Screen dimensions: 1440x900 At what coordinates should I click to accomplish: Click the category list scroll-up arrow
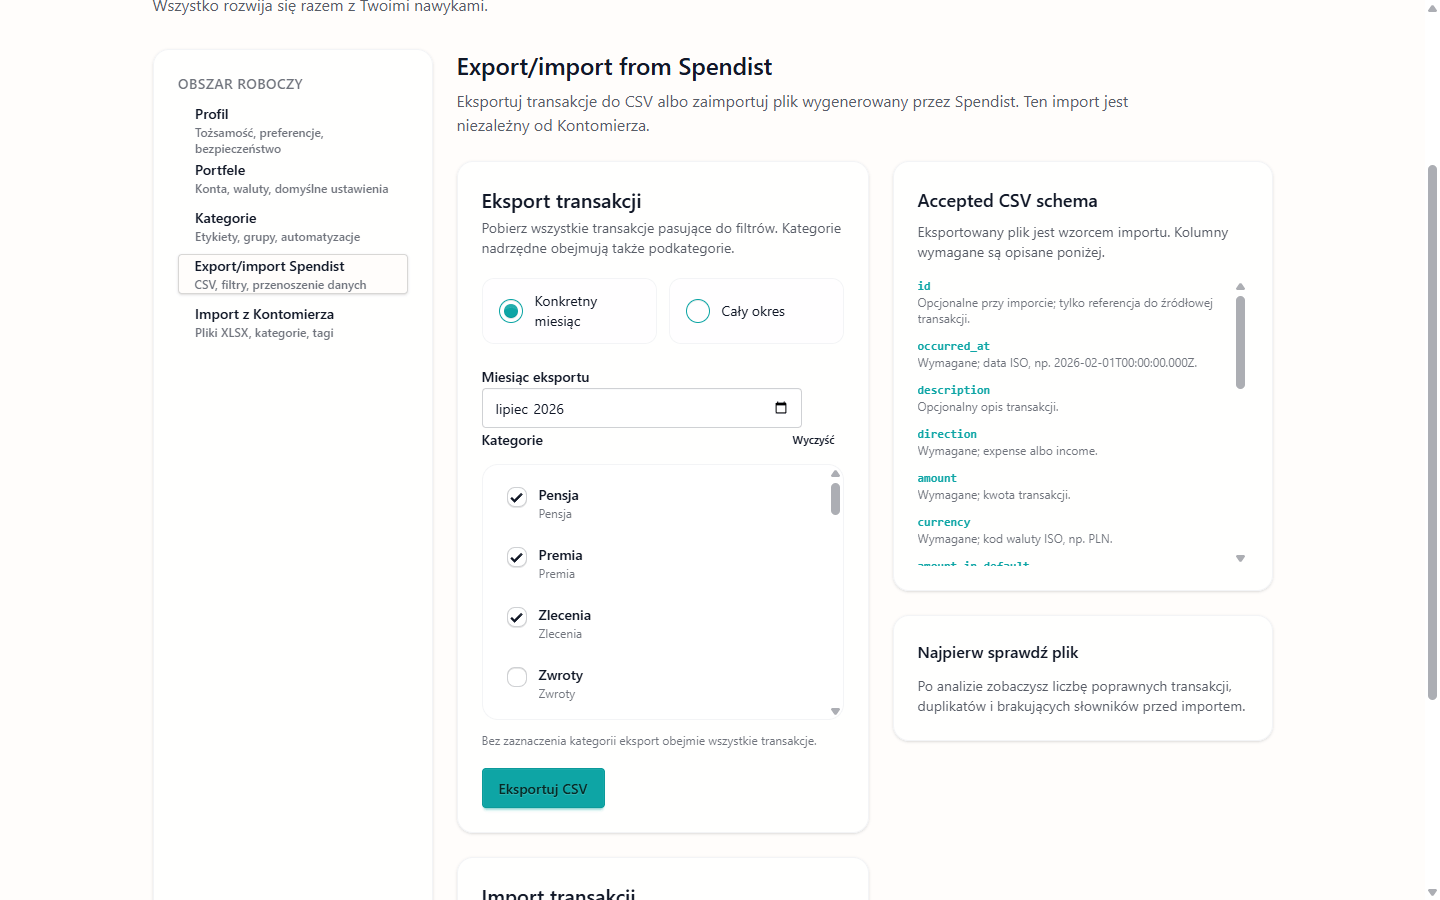(835, 473)
